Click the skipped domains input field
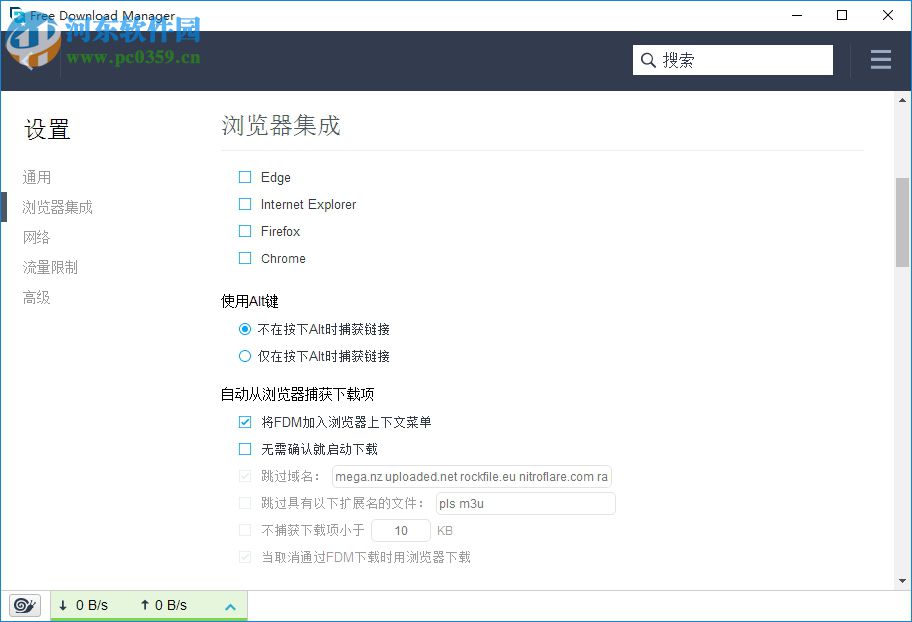This screenshot has height=622, width=912. point(472,476)
